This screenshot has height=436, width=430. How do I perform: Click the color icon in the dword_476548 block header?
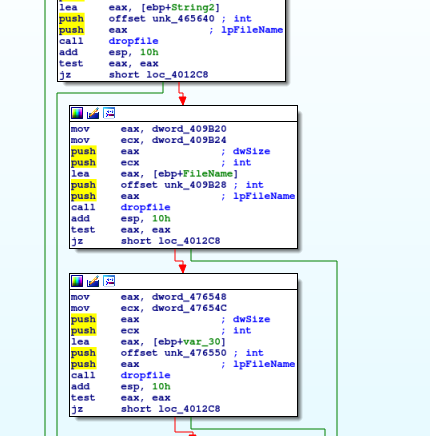77,281
